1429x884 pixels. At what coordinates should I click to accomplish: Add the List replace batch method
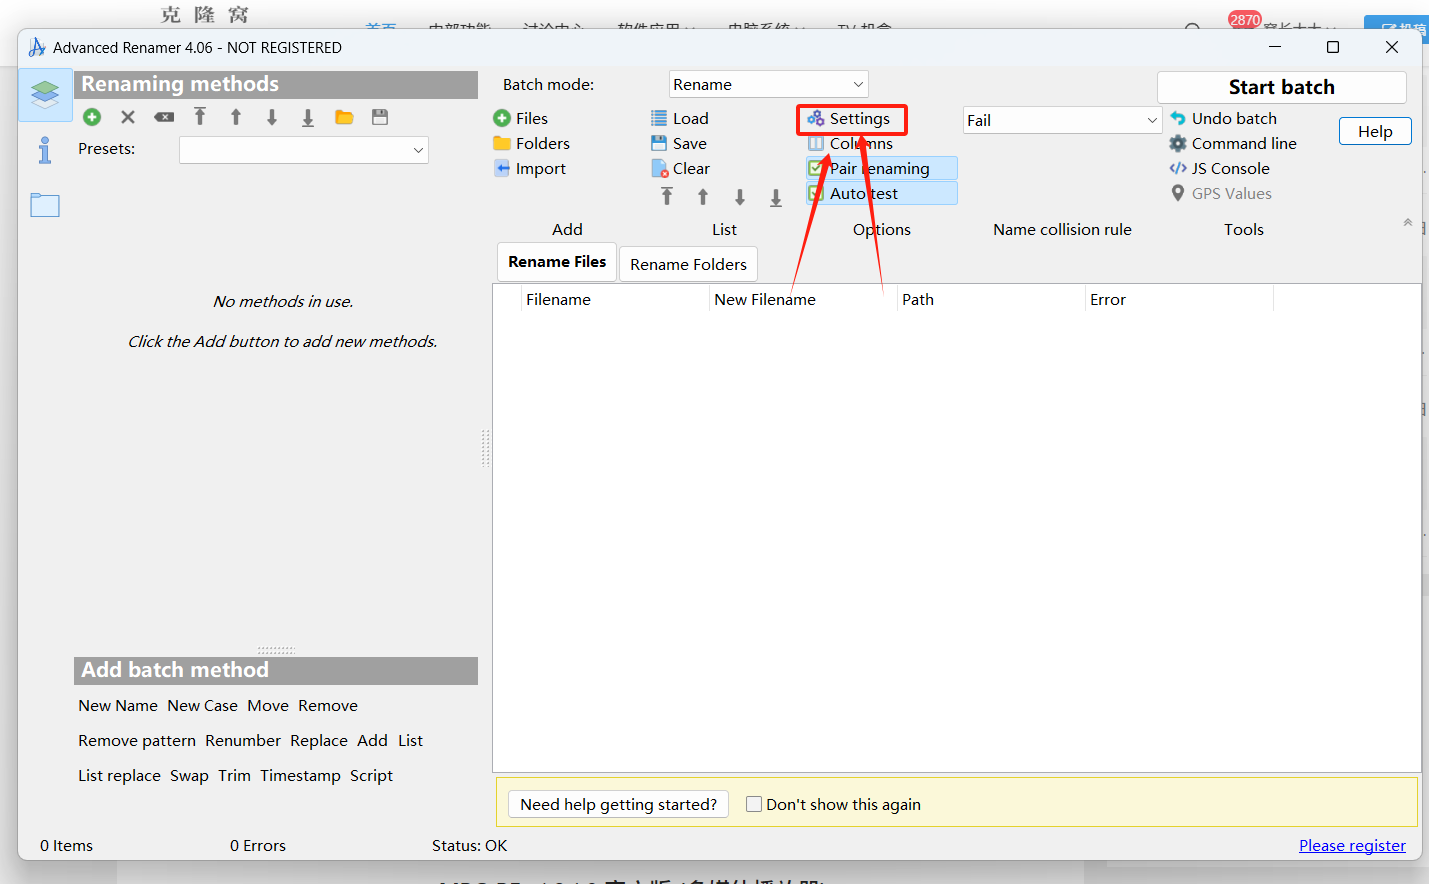(x=119, y=775)
